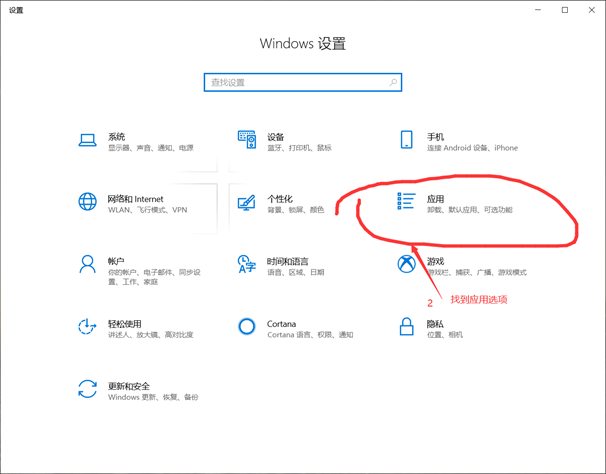The height and width of the screenshot is (474, 606).
Task: Open the 隐私 title
Action: pyautogui.click(x=435, y=324)
